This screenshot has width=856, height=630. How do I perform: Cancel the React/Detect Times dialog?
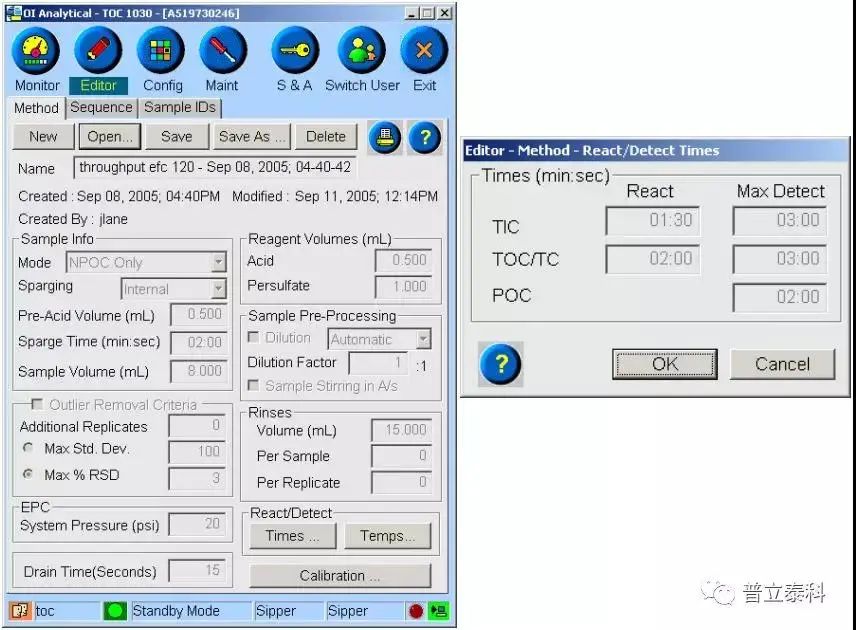coord(782,364)
